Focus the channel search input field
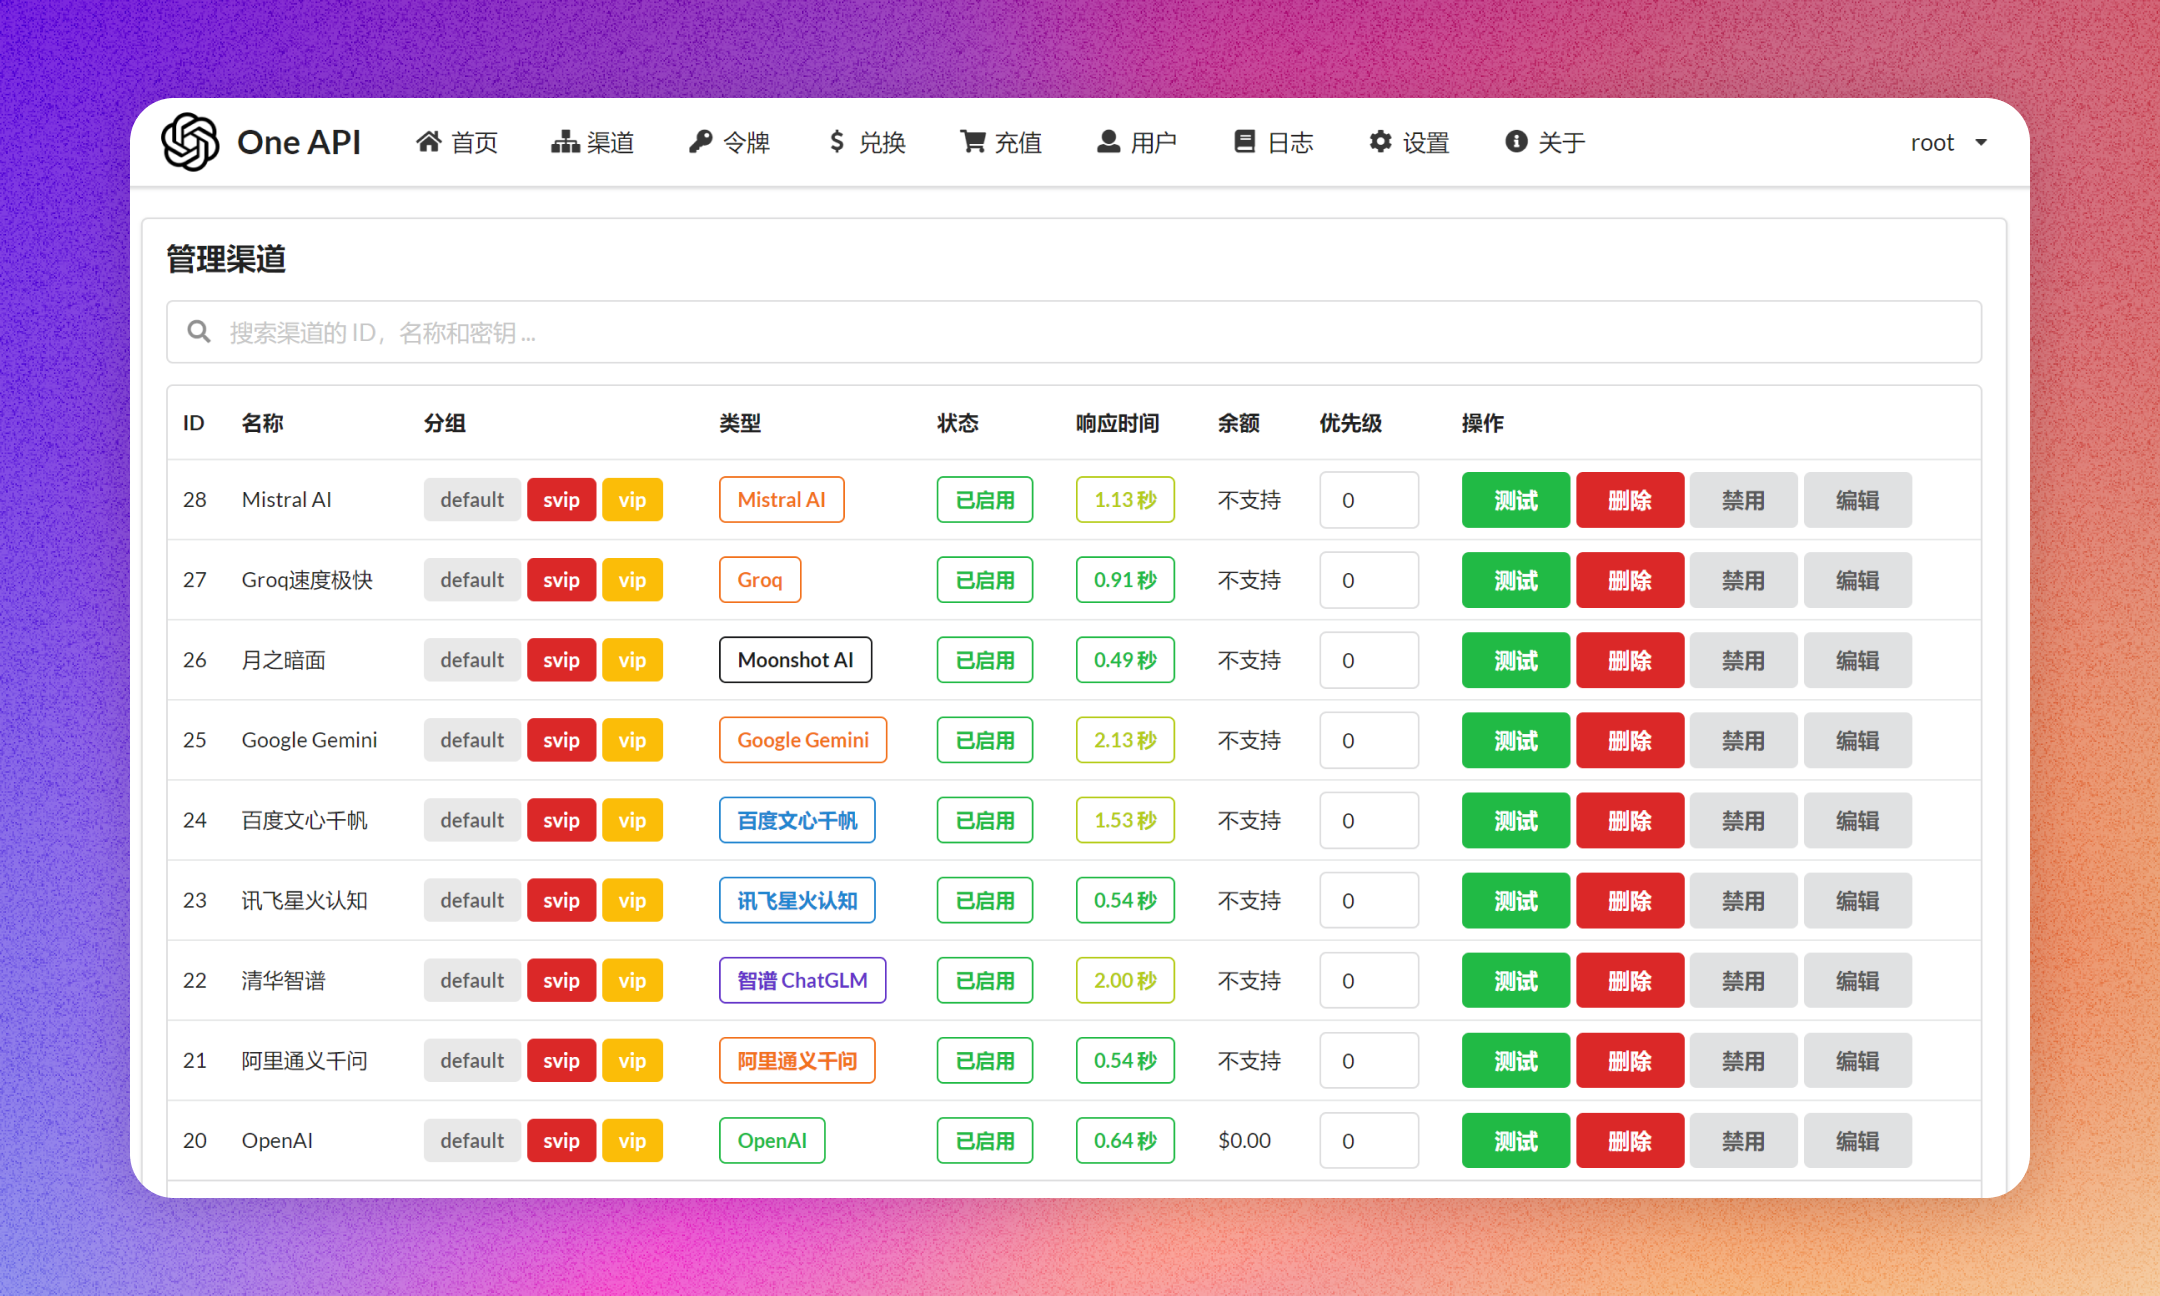This screenshot has height=1296, width=2160. [x=1074, y=332]
